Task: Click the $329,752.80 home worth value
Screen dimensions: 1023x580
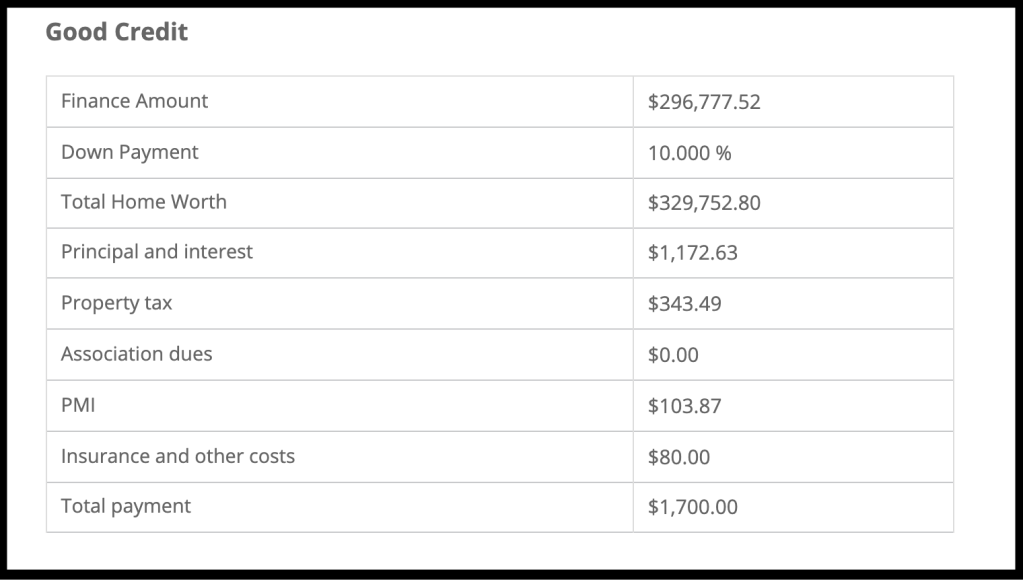Action: (x=704, y=203)
